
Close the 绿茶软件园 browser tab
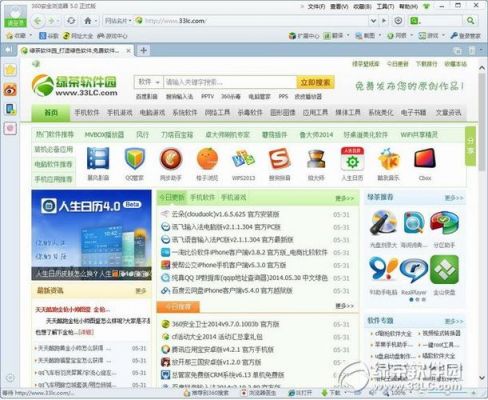click(128, 51)
